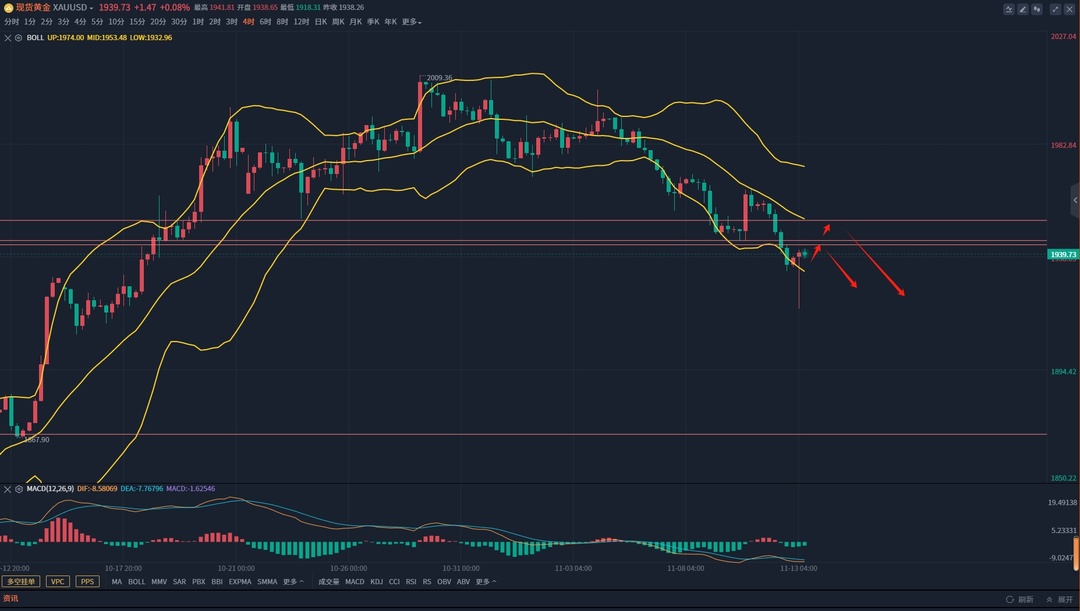Toggle the BBI indicator
The width and height of the screenshot is (1080, 611).
pyautogui.click(x=217, y=582)
